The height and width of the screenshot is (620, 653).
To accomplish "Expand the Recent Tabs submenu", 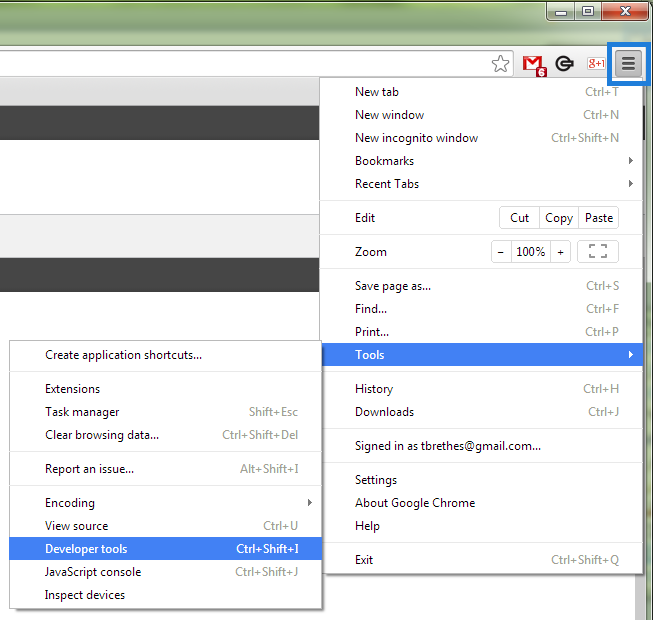I will (481, 184).
